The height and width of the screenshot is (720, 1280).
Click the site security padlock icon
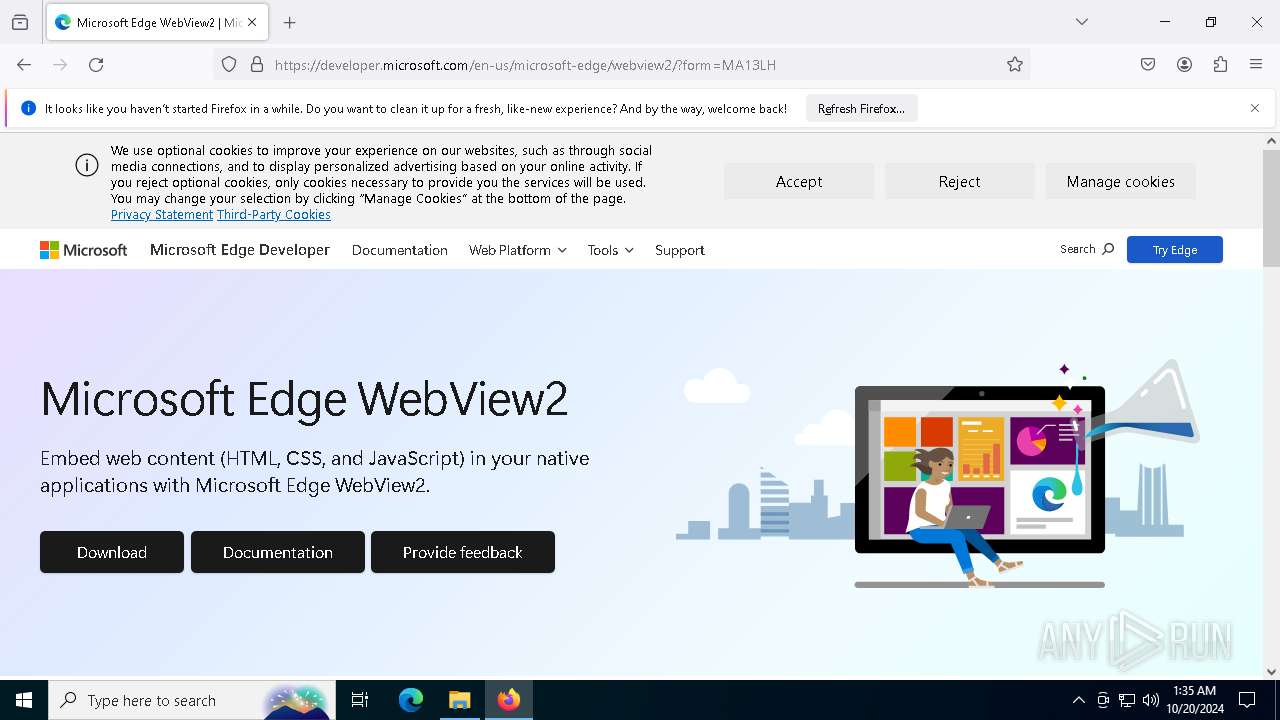(257, 65)
